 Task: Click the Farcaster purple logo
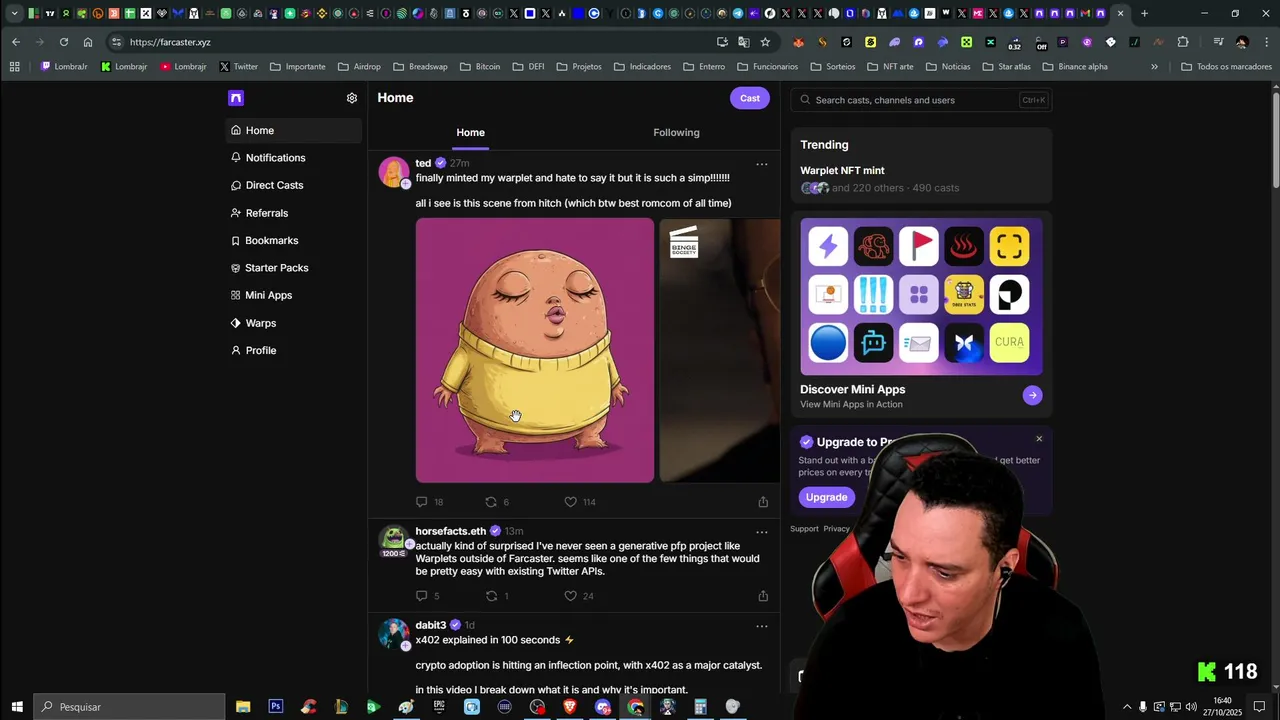click(x=236, y=98)
